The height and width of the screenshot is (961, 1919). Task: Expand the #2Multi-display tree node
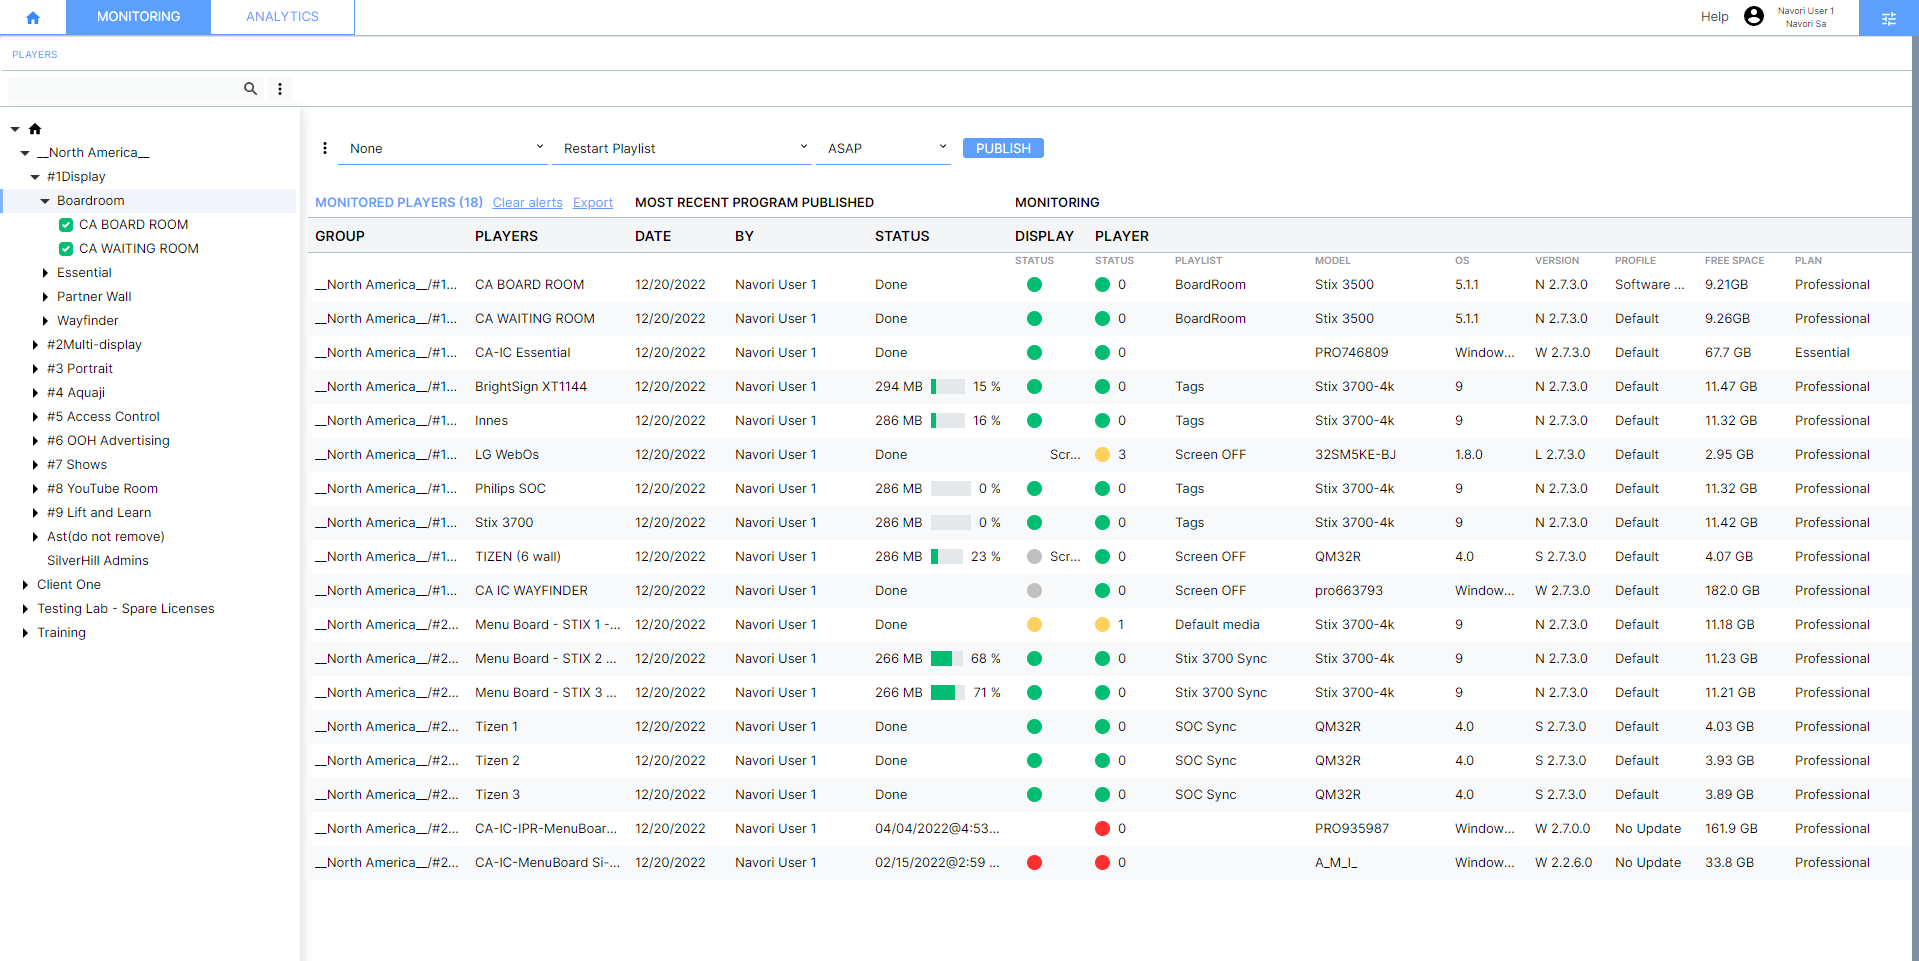pyautogui.click(x=36, y=345)
